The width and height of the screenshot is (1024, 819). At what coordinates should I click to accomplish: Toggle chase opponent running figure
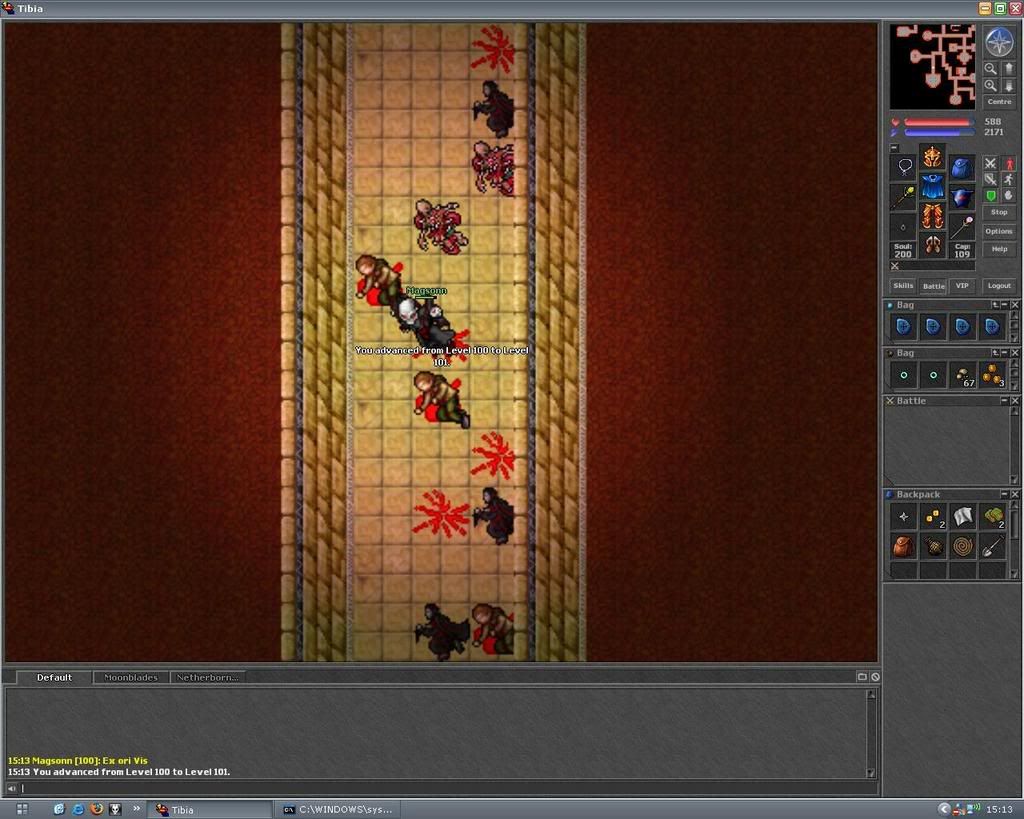click(x=1009, y=179)
